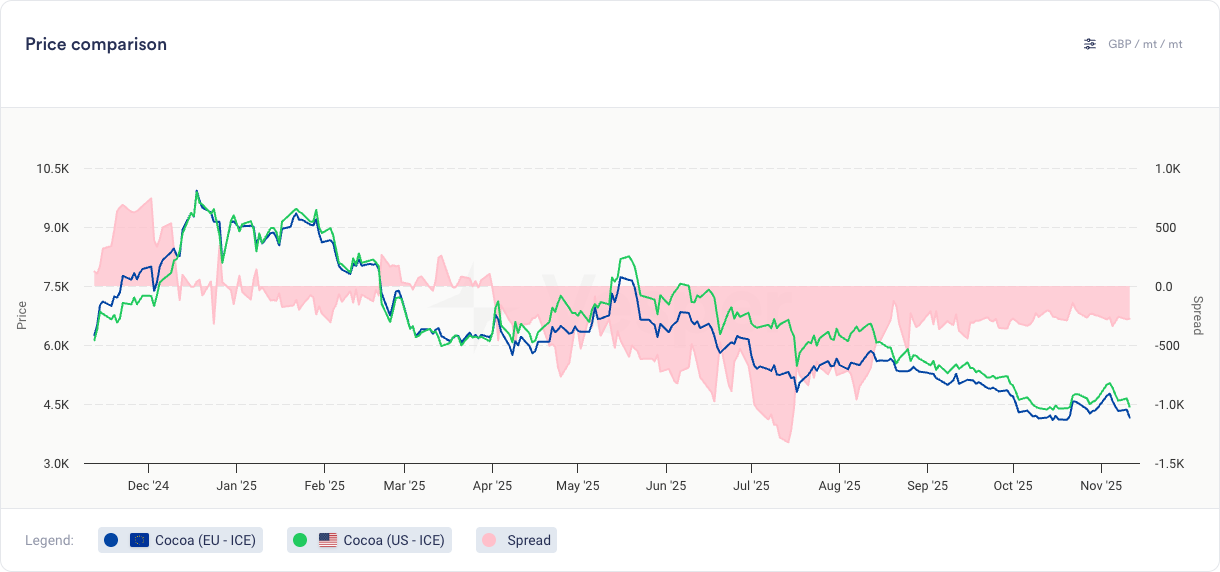Click the blue dot for Cocoa EU
Image resolution: width=1220 pixels, height=572 pixels.
coord(111,540)
